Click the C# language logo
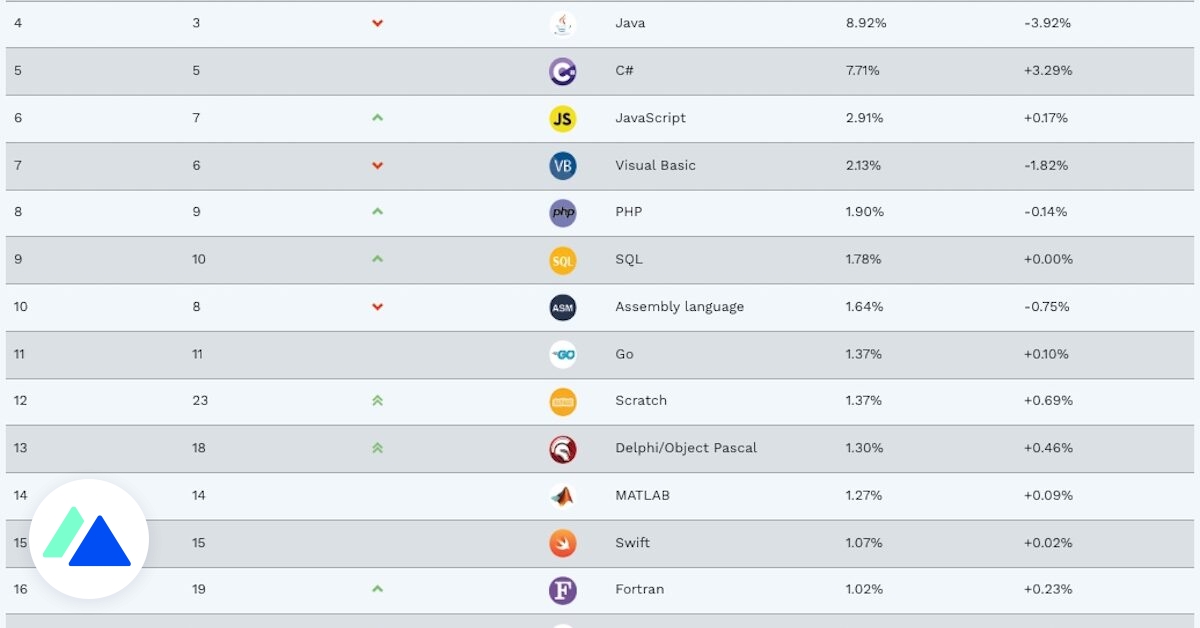Viewport: 1200px width, 628px height. coord(563,71)
